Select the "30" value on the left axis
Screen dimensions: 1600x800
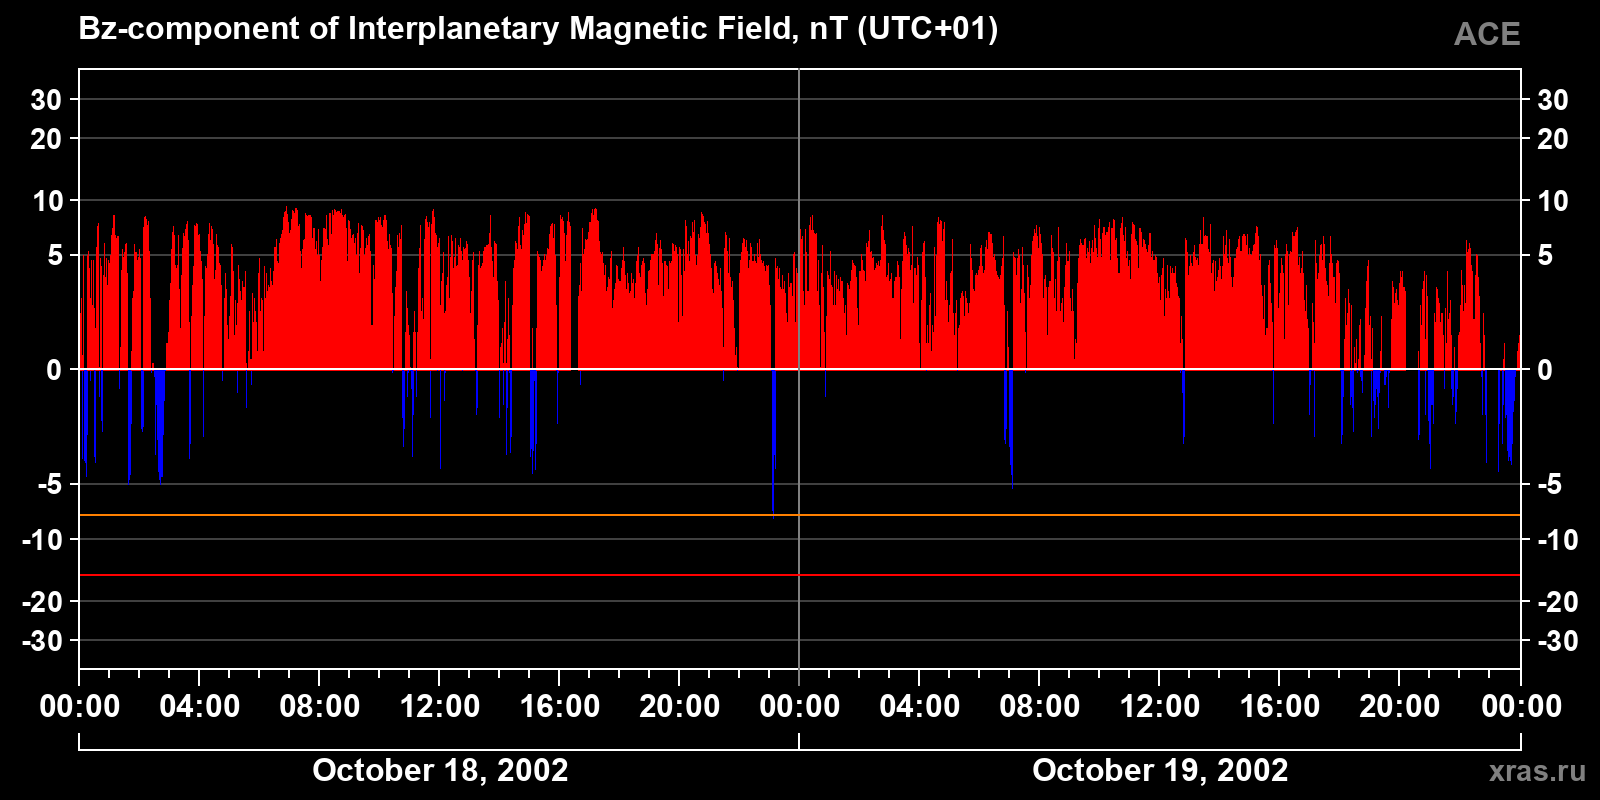coord(46,100)
